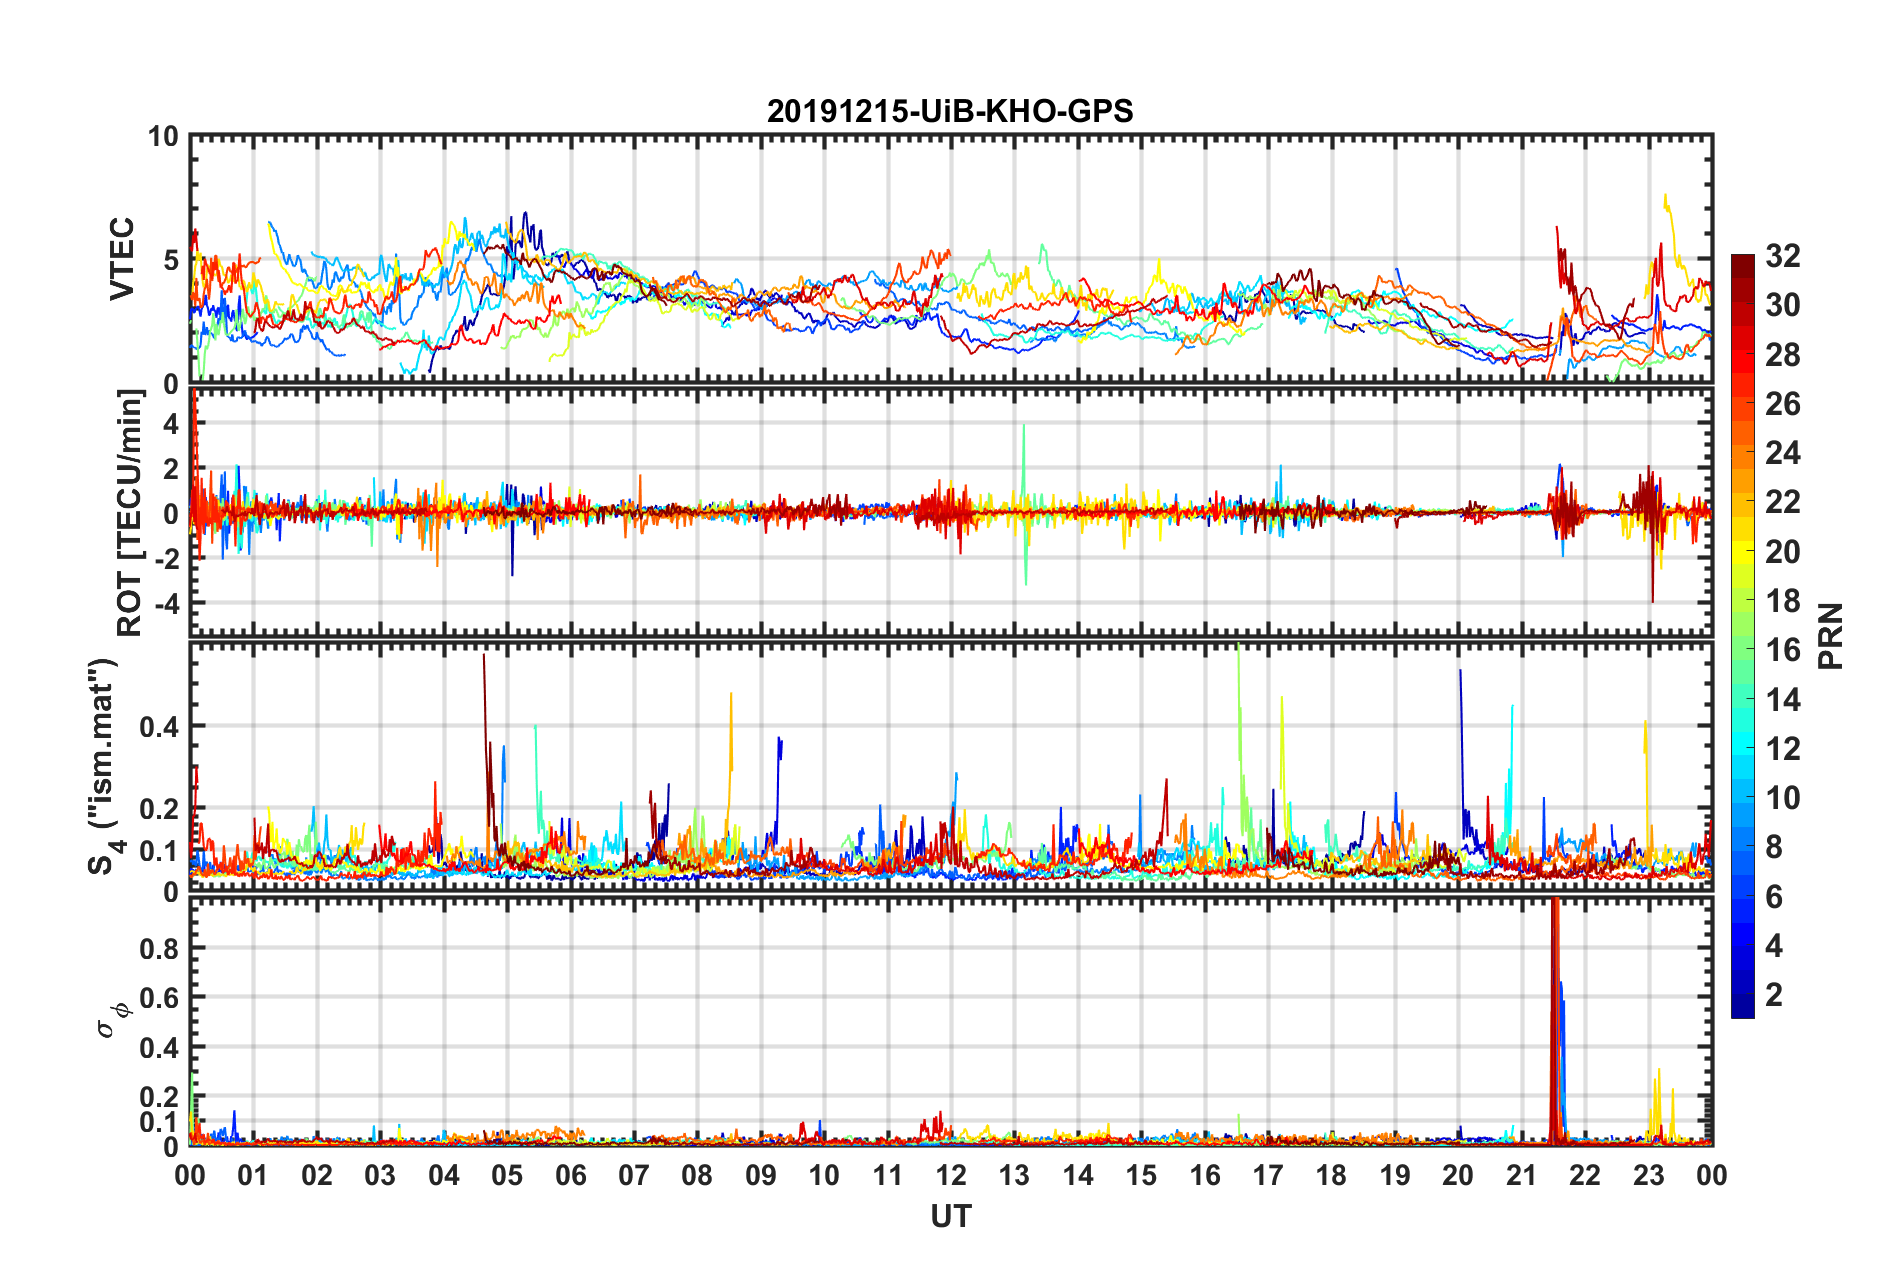Select the ROT [TECU/min] axis label
This screenshot has height=1272, width=1902.
[x=130, y=513]
